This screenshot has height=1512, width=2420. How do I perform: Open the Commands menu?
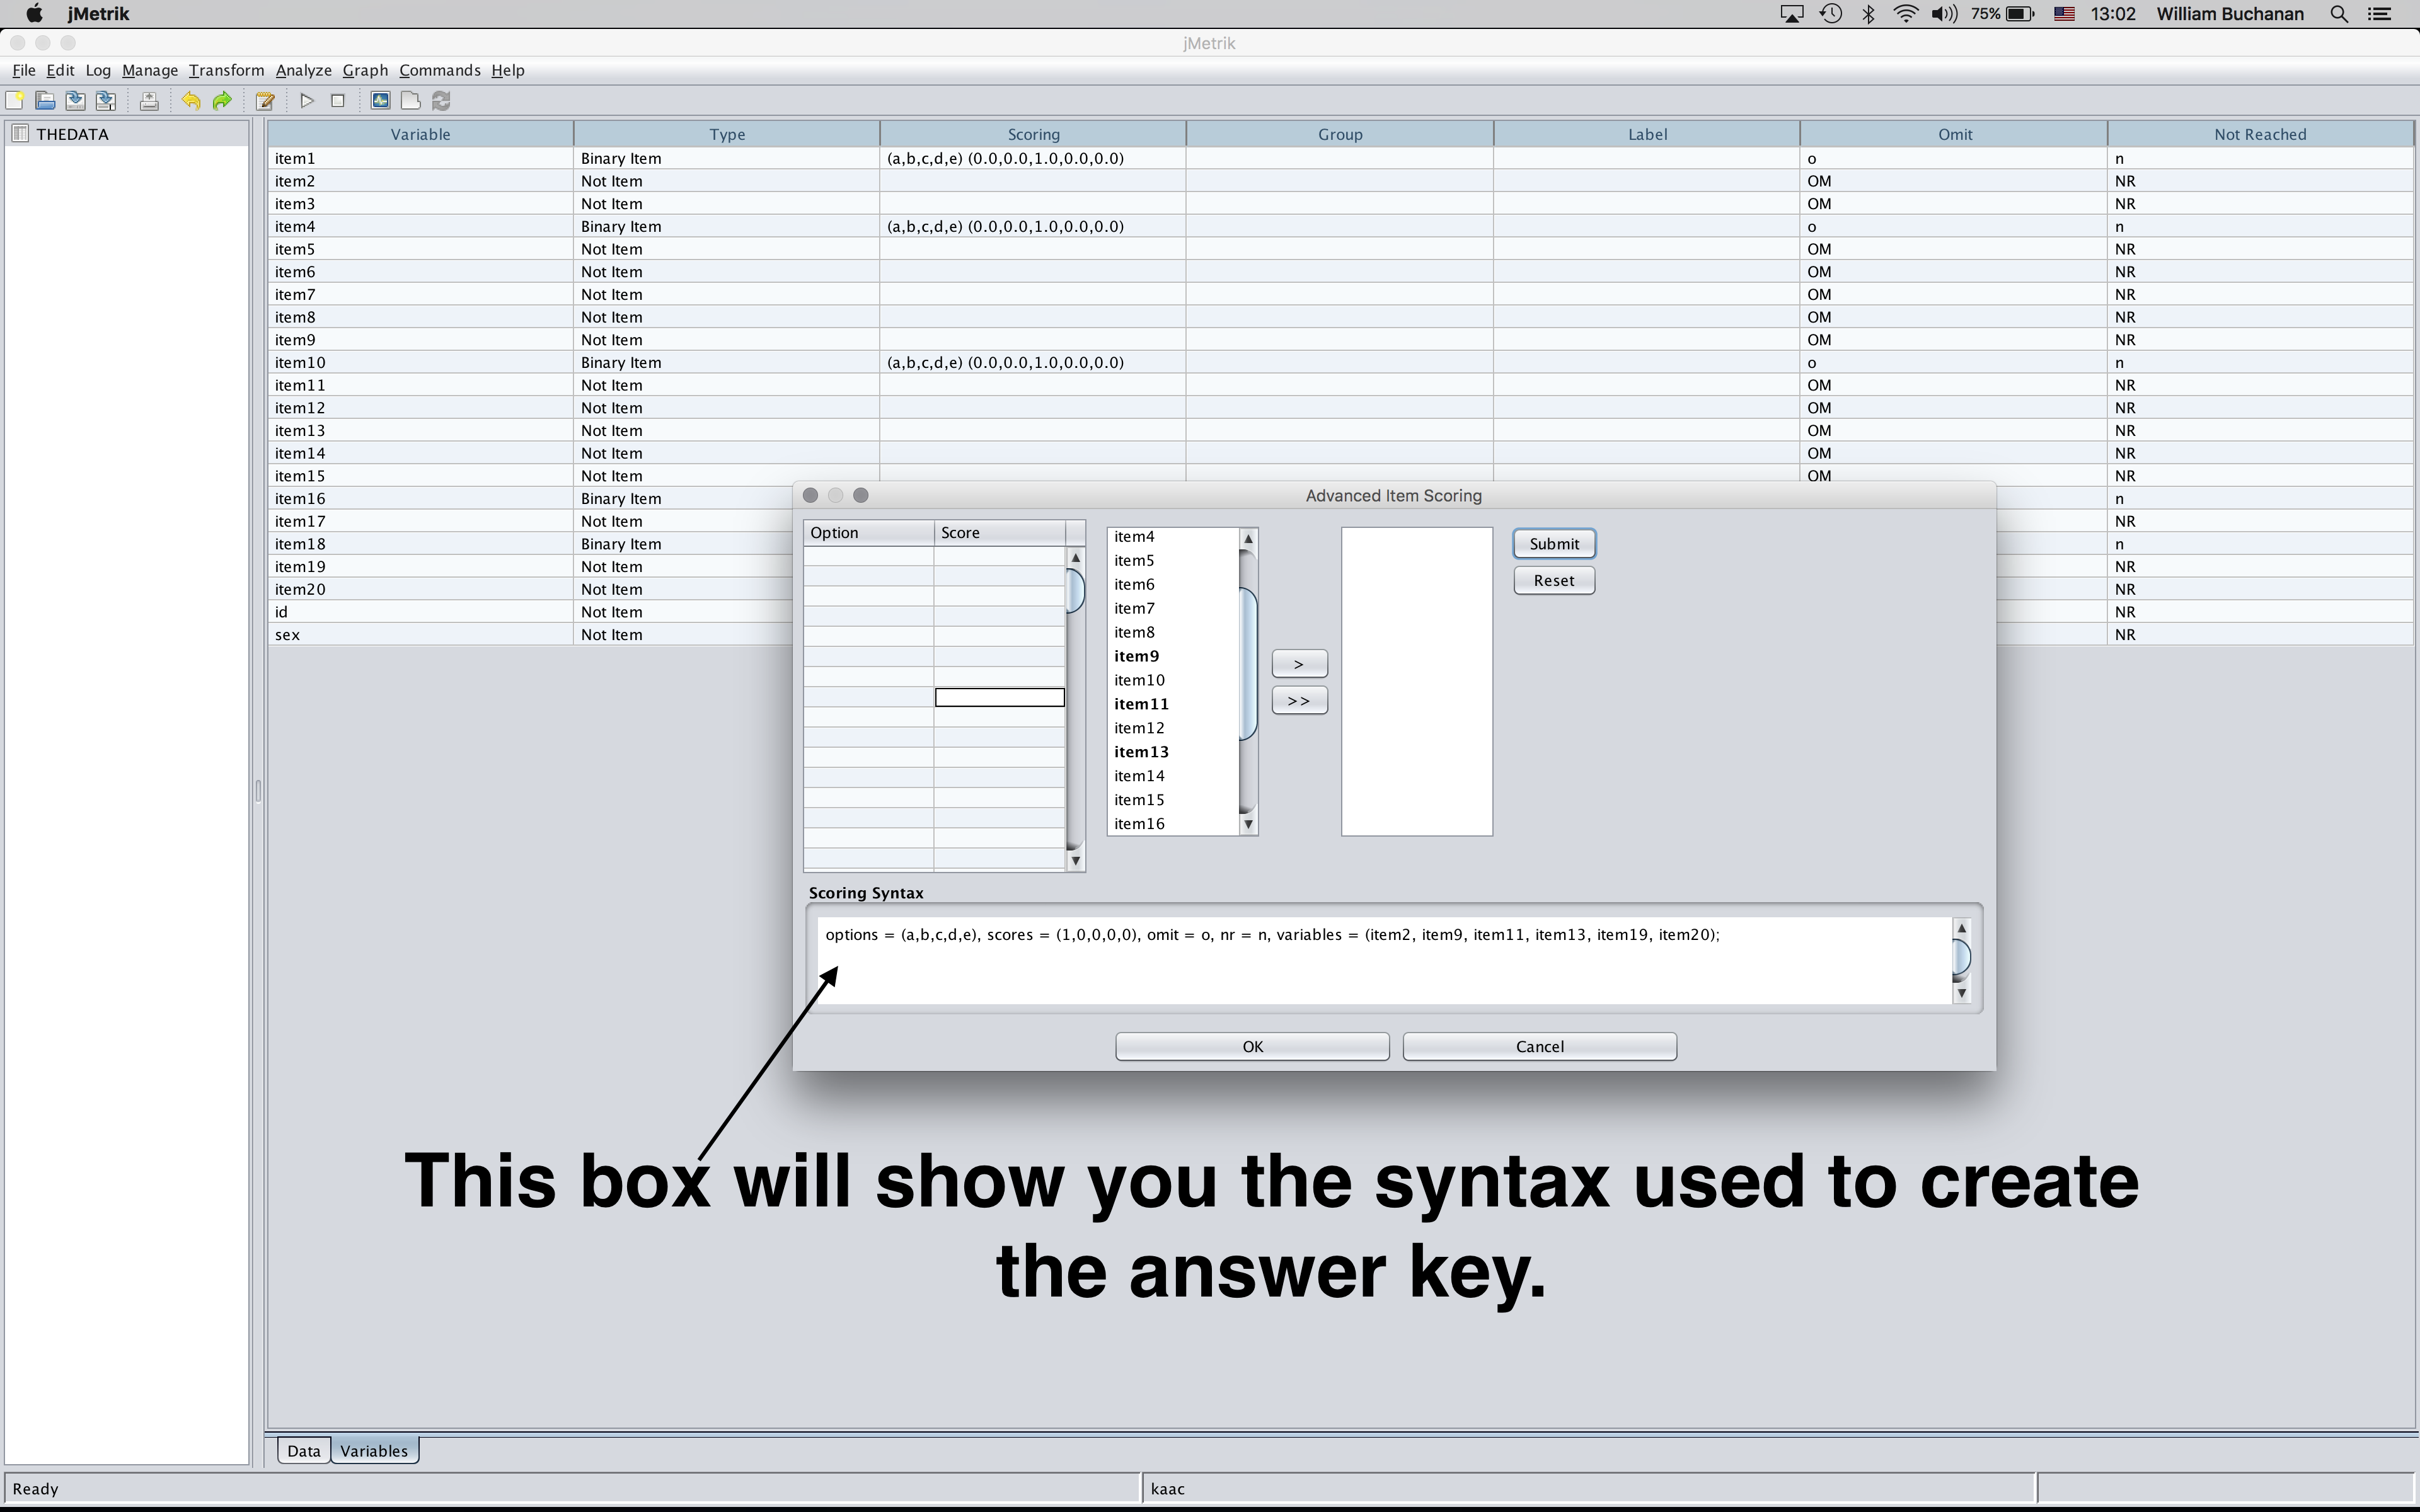coord(440,70)
